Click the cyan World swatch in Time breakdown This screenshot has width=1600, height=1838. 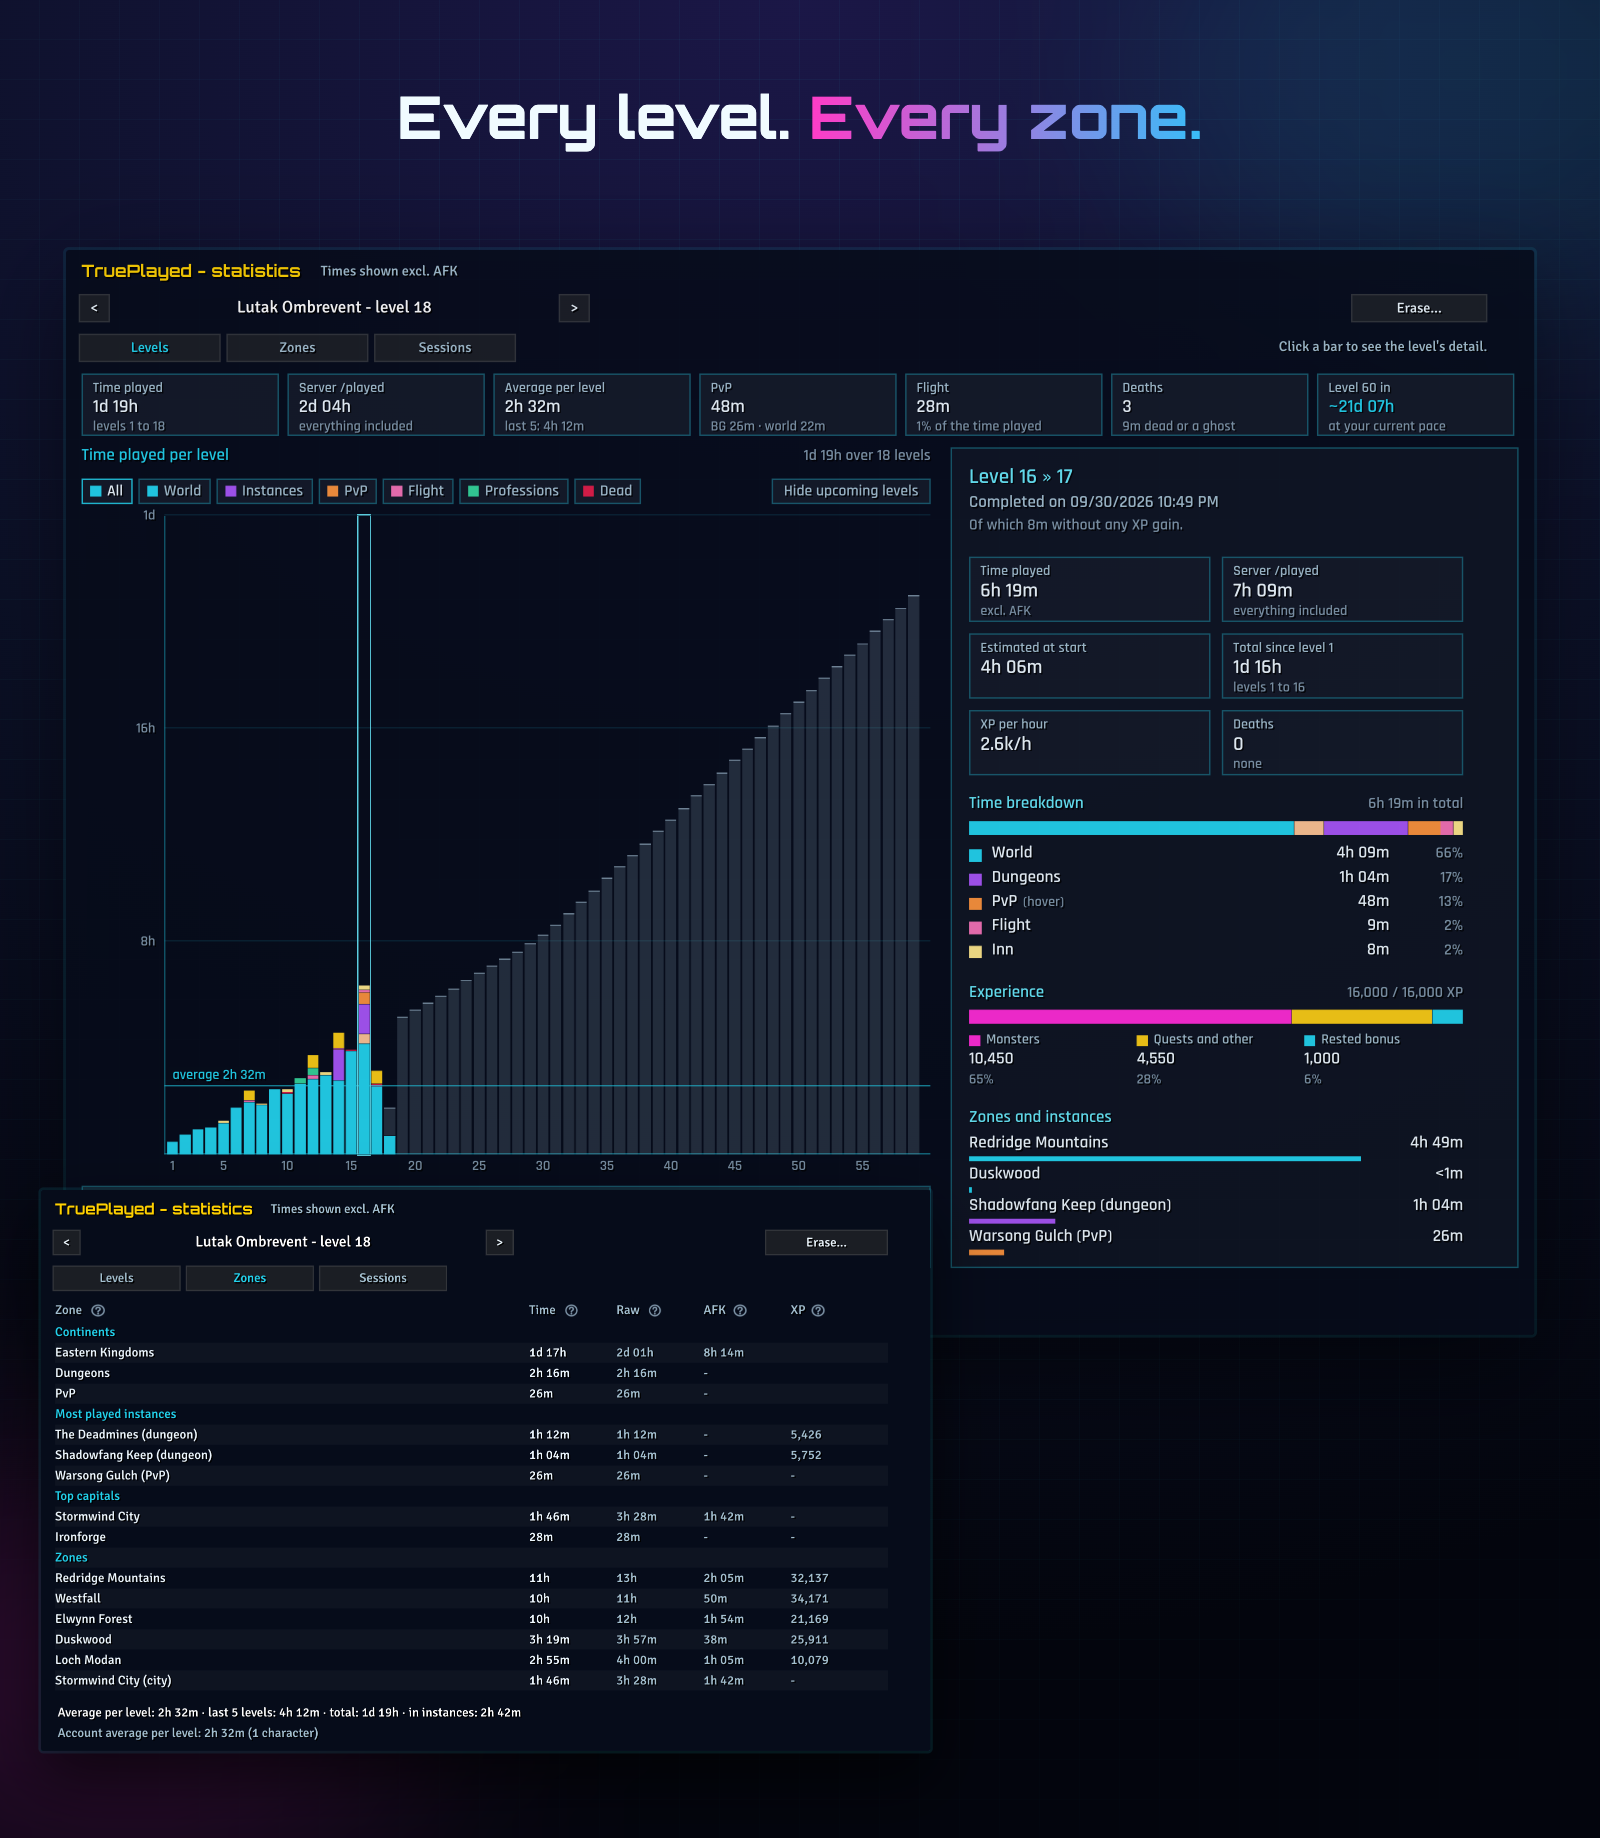pyautogui.click(x=975, y=855)
